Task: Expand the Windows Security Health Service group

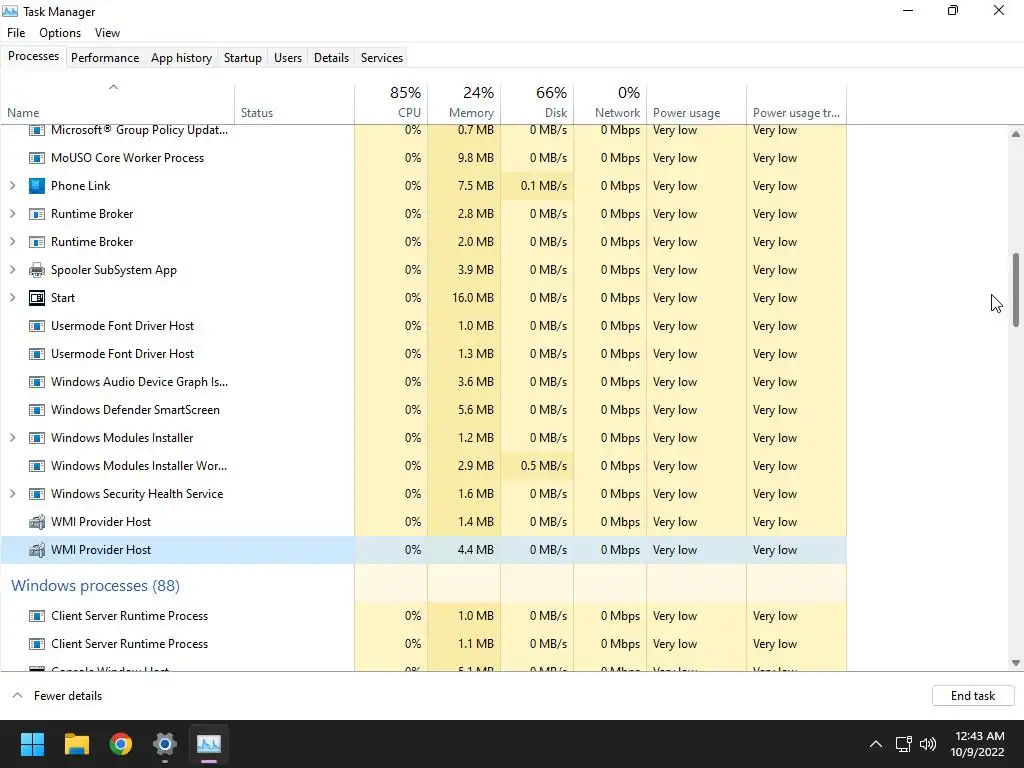Action: (x=12, y=494)
